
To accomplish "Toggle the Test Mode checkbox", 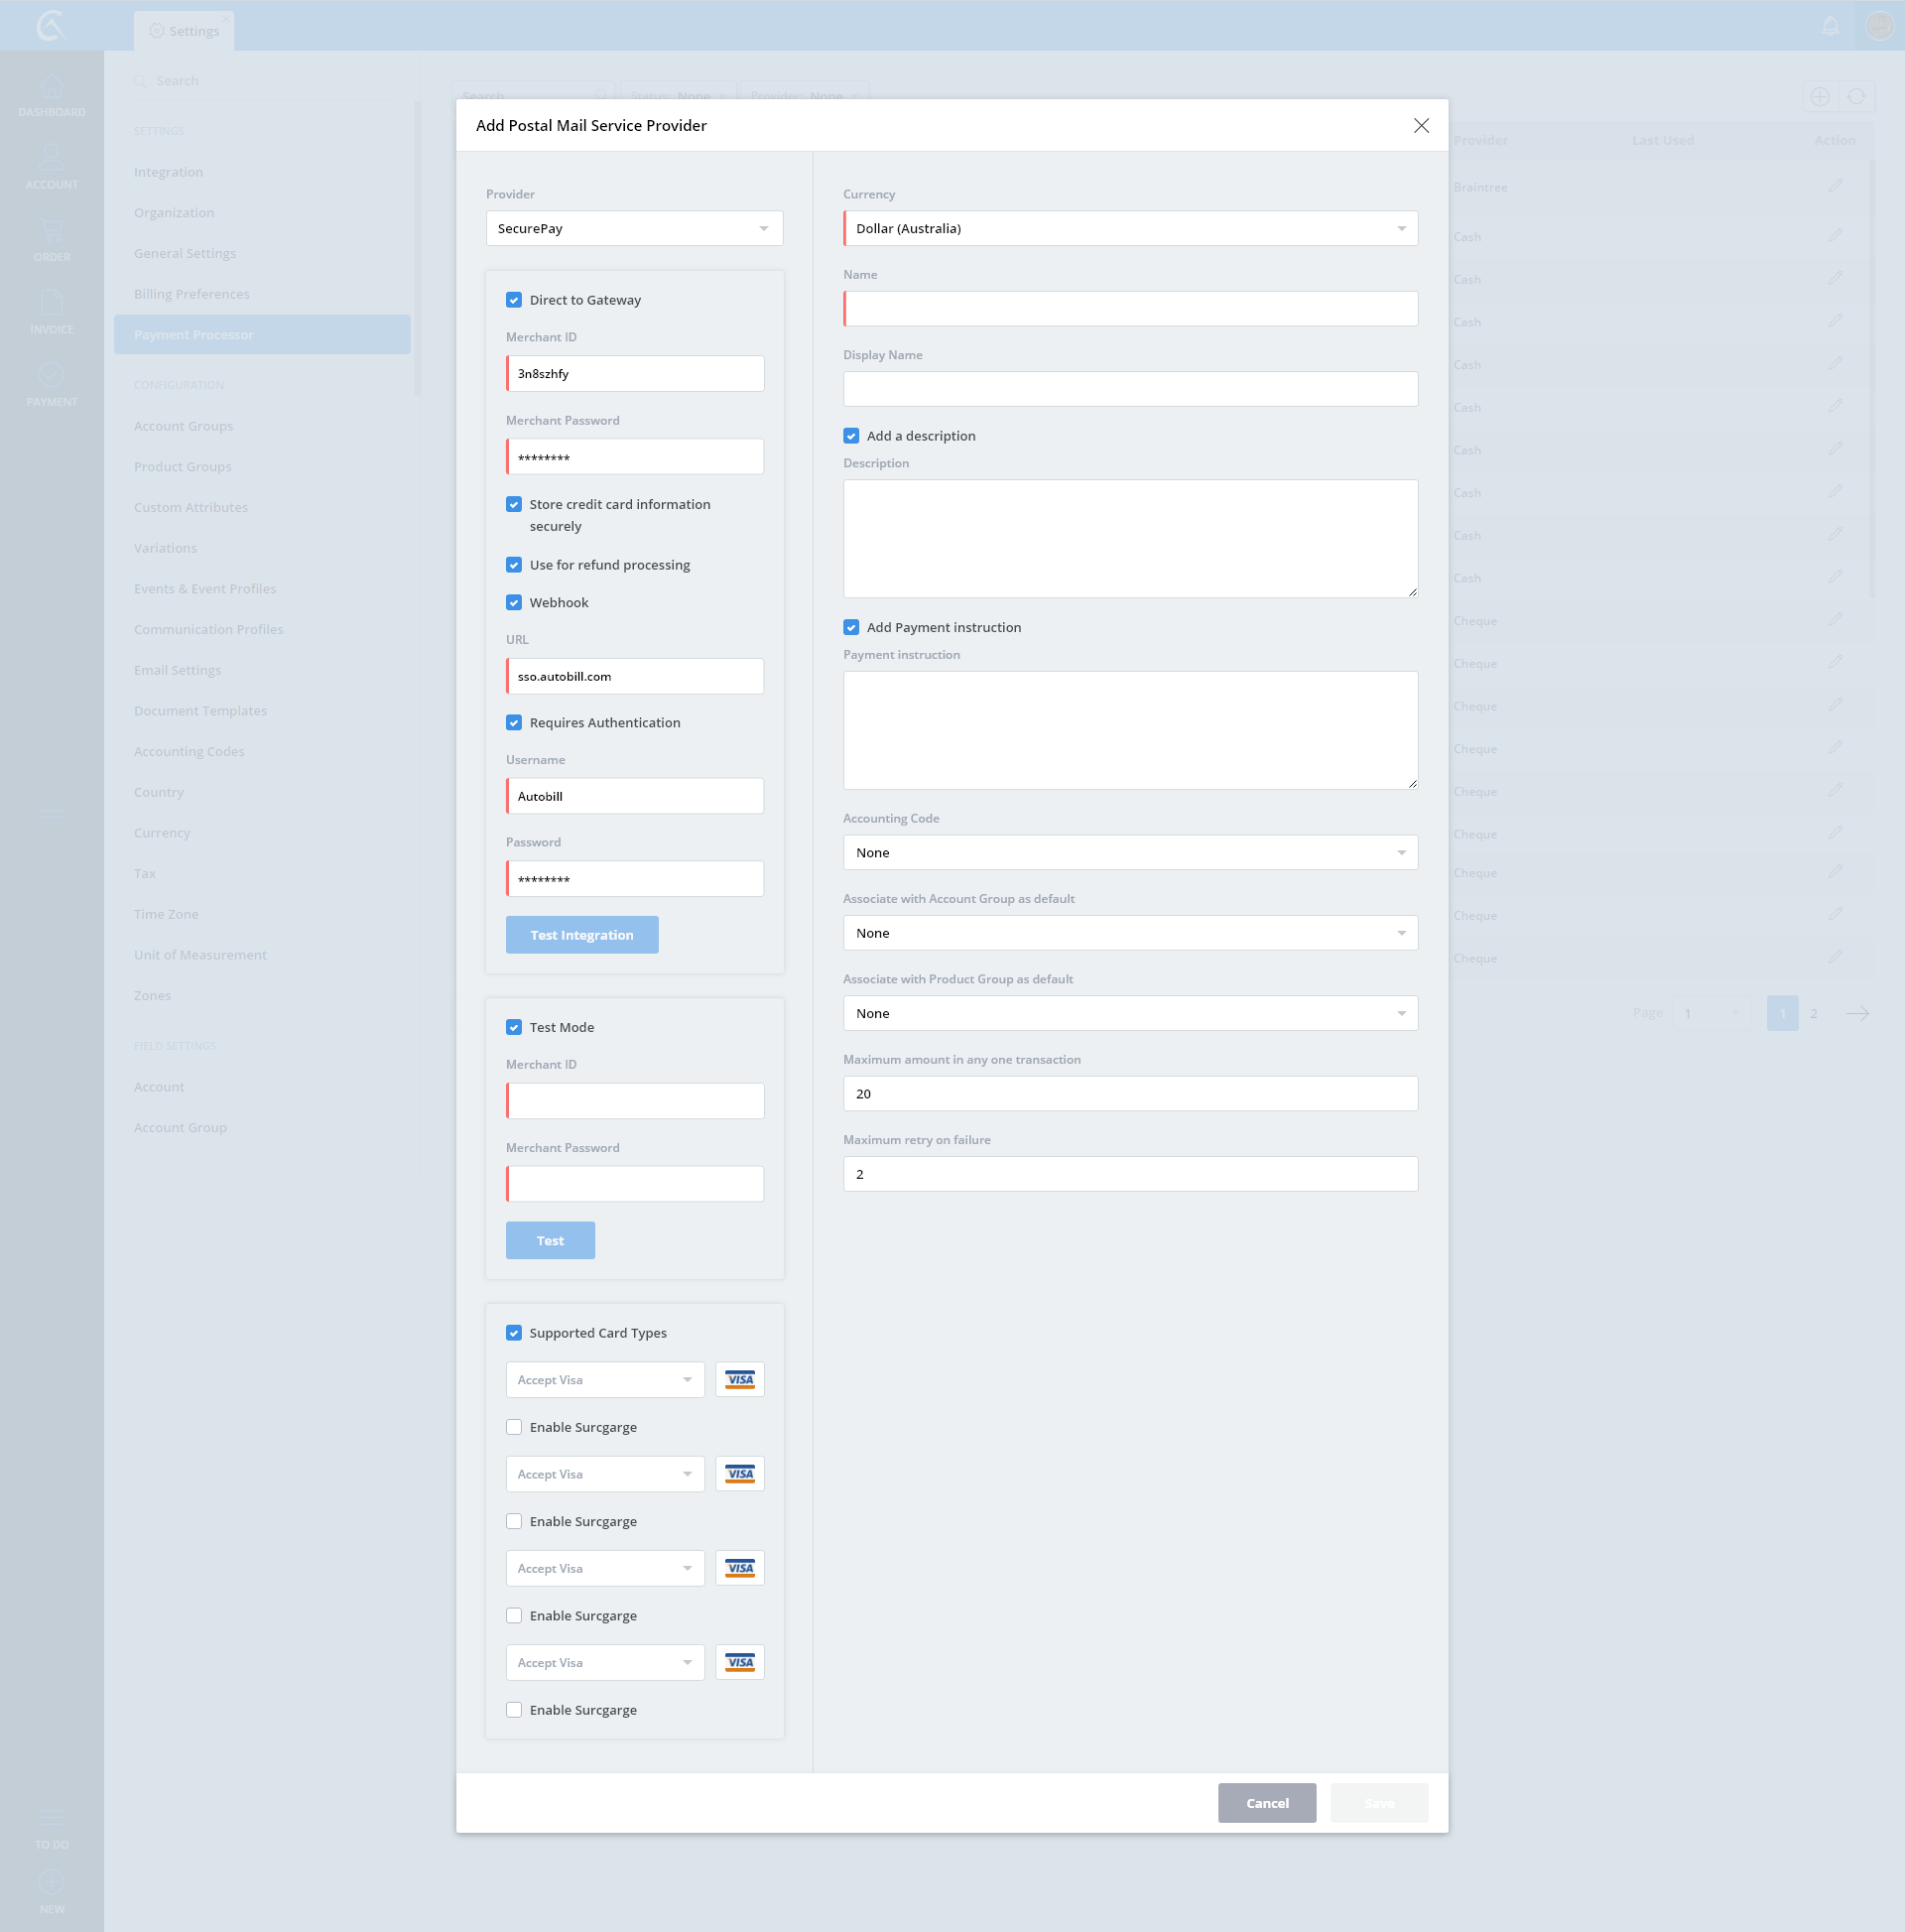I will point(514,1028).
